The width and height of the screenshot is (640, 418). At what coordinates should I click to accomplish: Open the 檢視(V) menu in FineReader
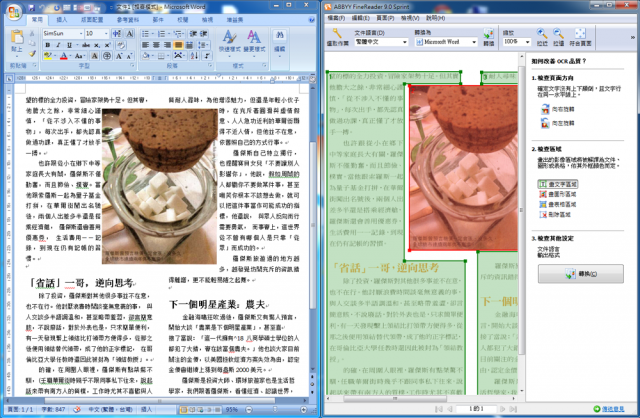click(x=410, y=18)
